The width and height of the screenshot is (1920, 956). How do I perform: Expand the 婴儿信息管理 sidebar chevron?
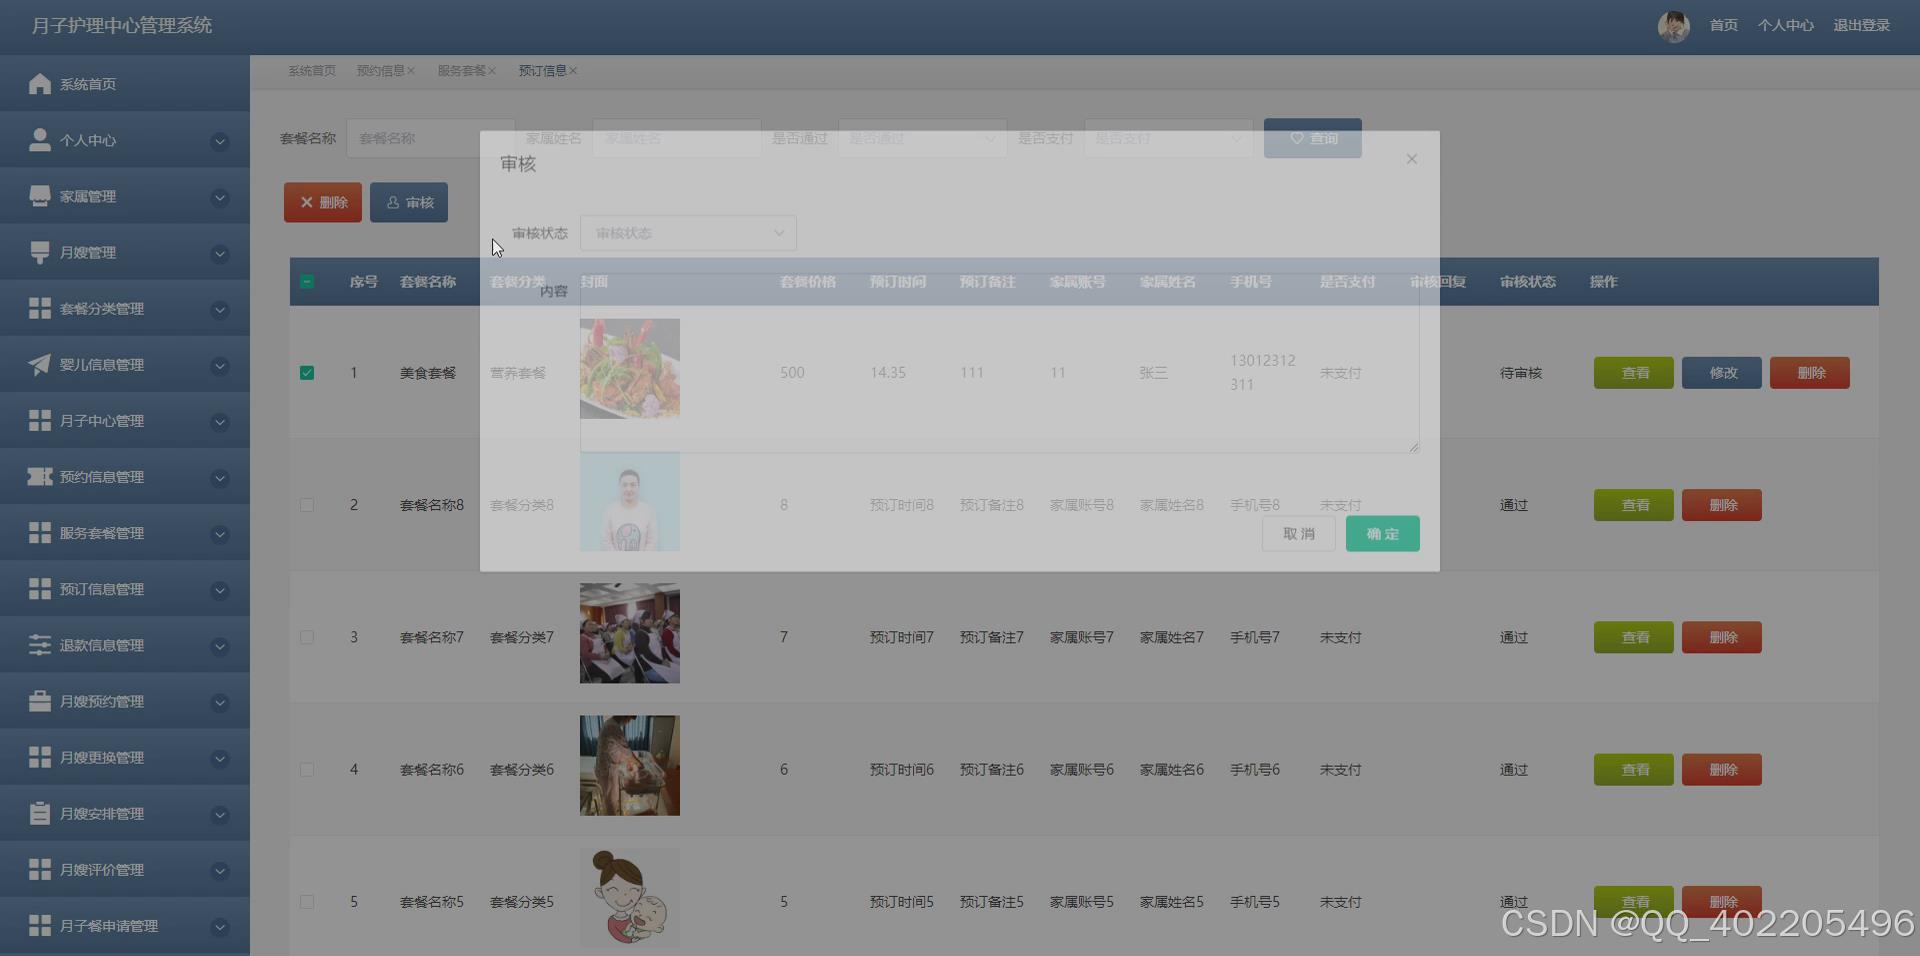click(220, 366)
